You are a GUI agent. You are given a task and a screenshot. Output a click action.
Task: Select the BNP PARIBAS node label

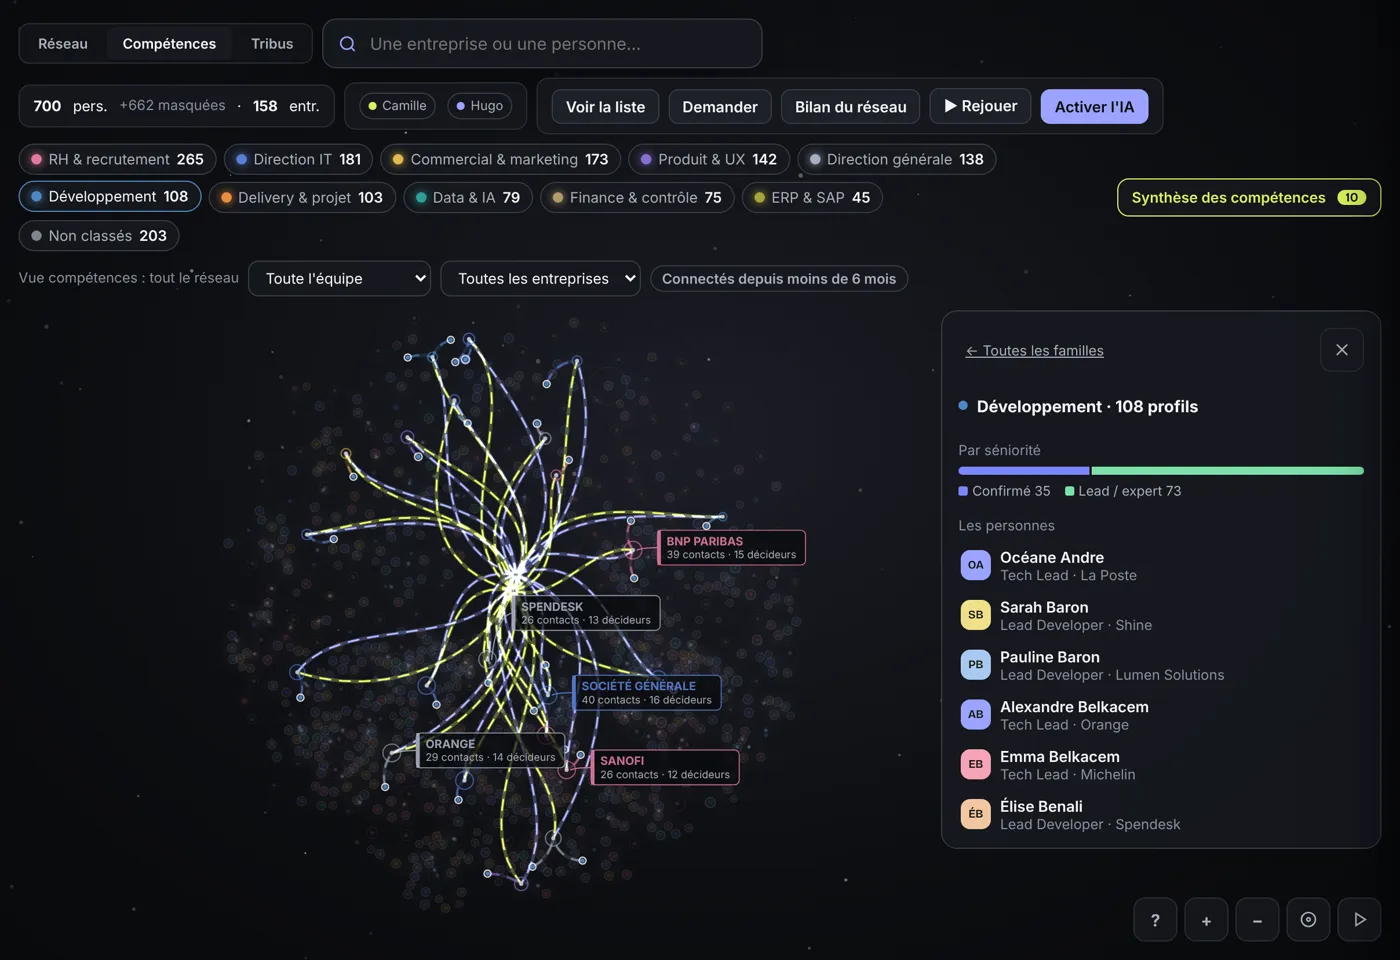(x=731, y=547)
